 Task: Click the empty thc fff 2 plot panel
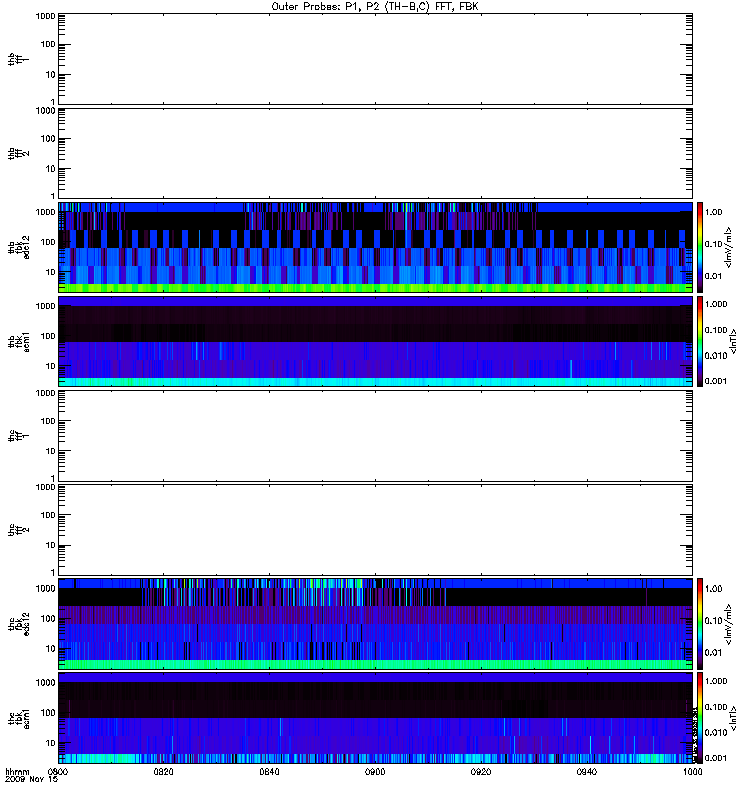pos(375,530)
